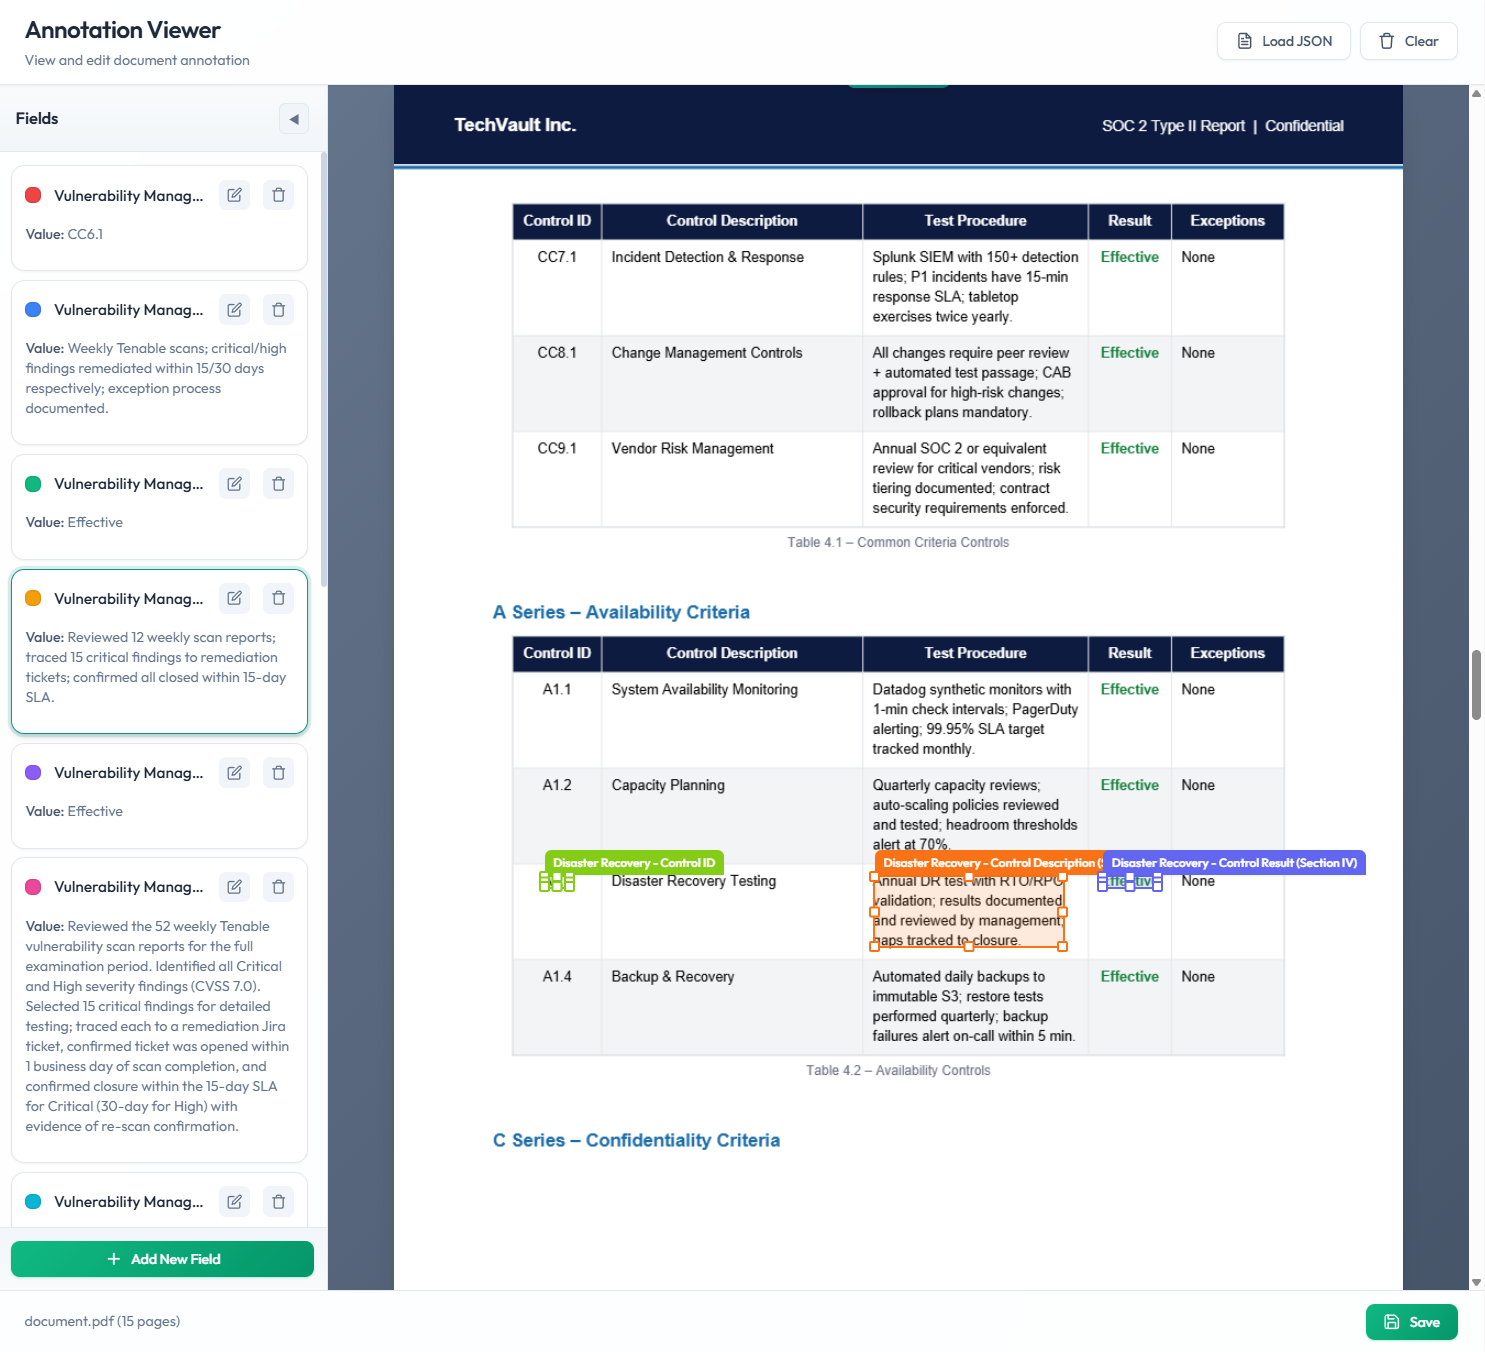Click the green dot beside the third field

[33, 483]
